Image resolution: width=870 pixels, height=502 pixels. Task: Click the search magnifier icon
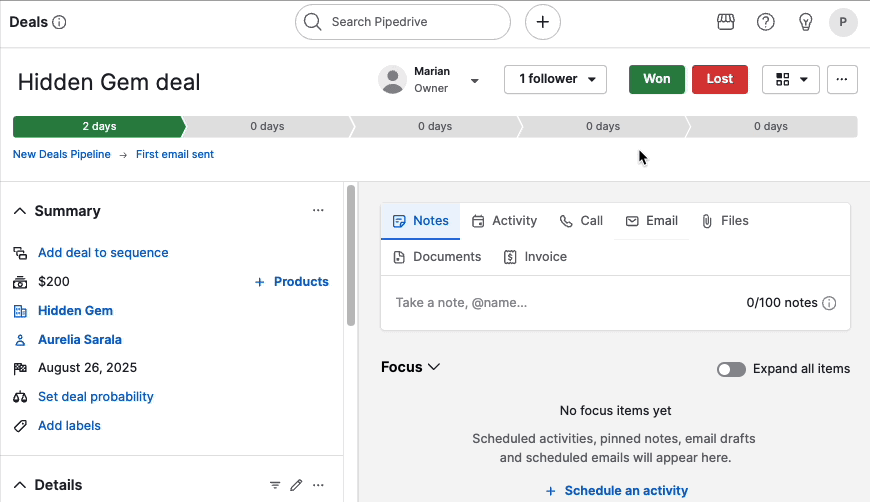click(x=313, y=22)
